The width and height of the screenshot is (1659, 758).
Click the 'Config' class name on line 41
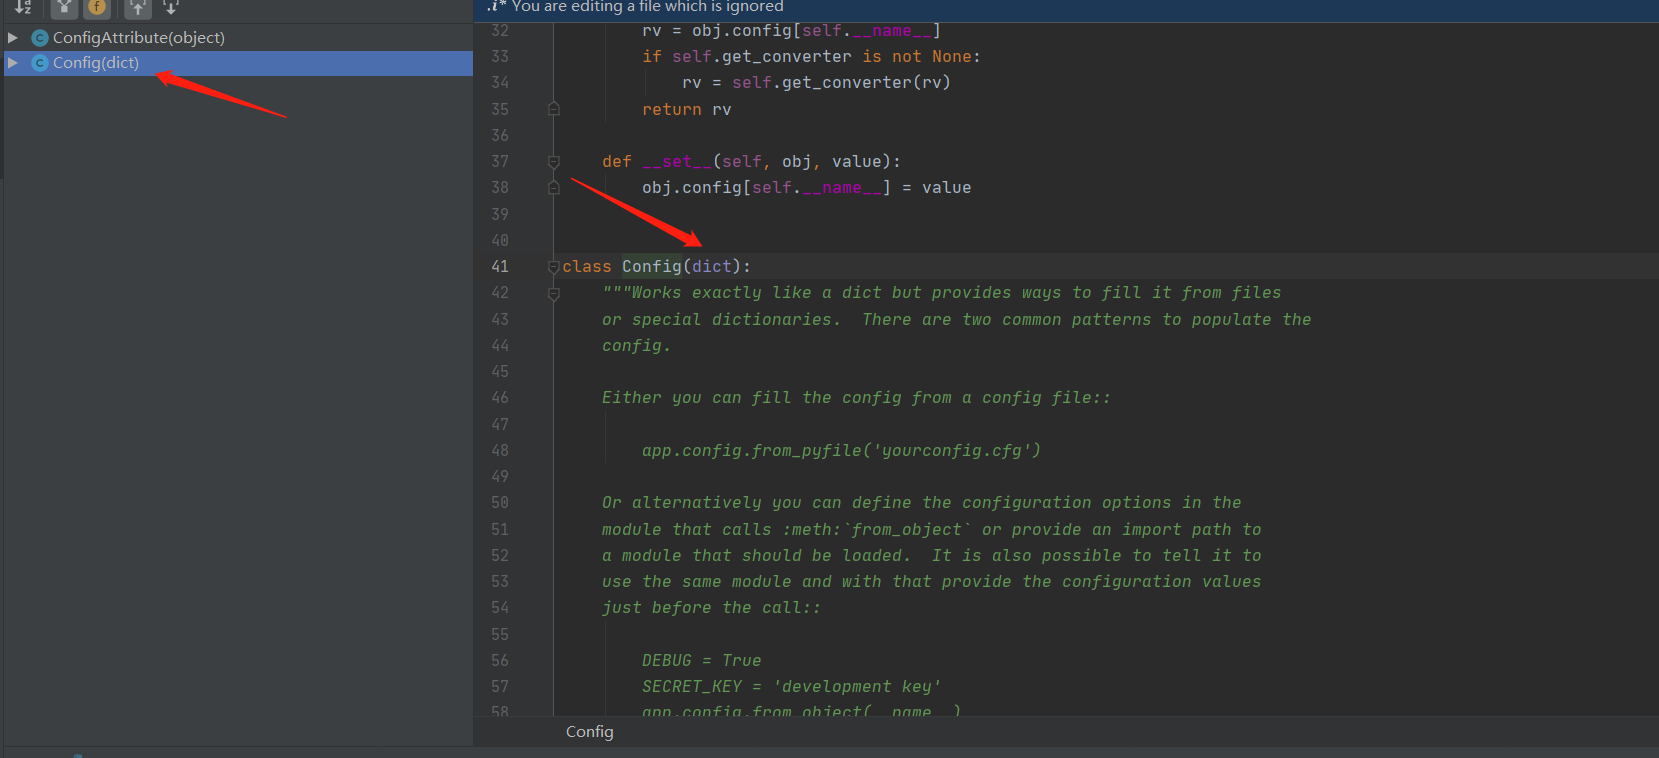[652, 266]
